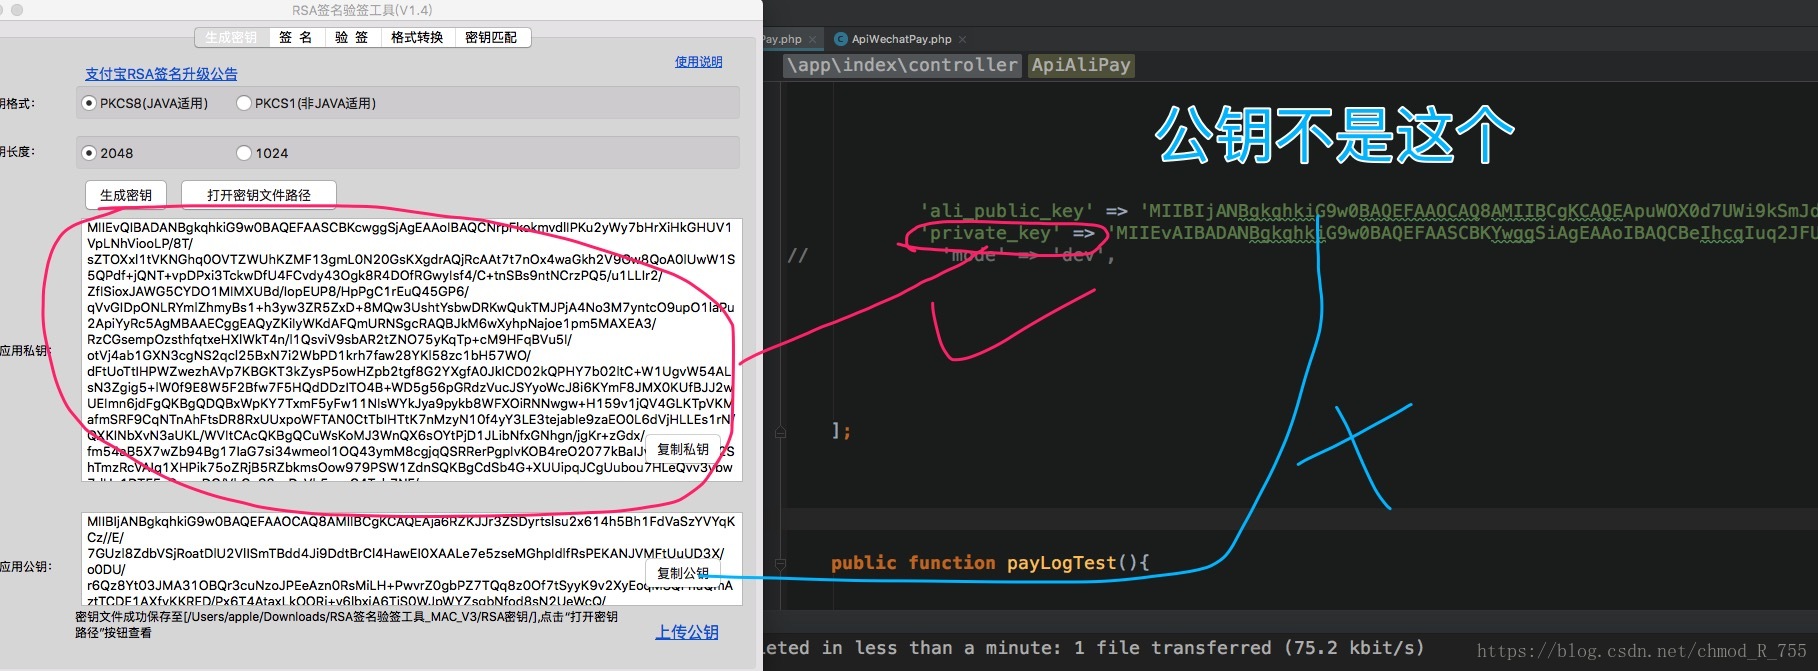Open the 密钥匹配 tab
Screen dimensions: 1818x671
tap(492, 38)
